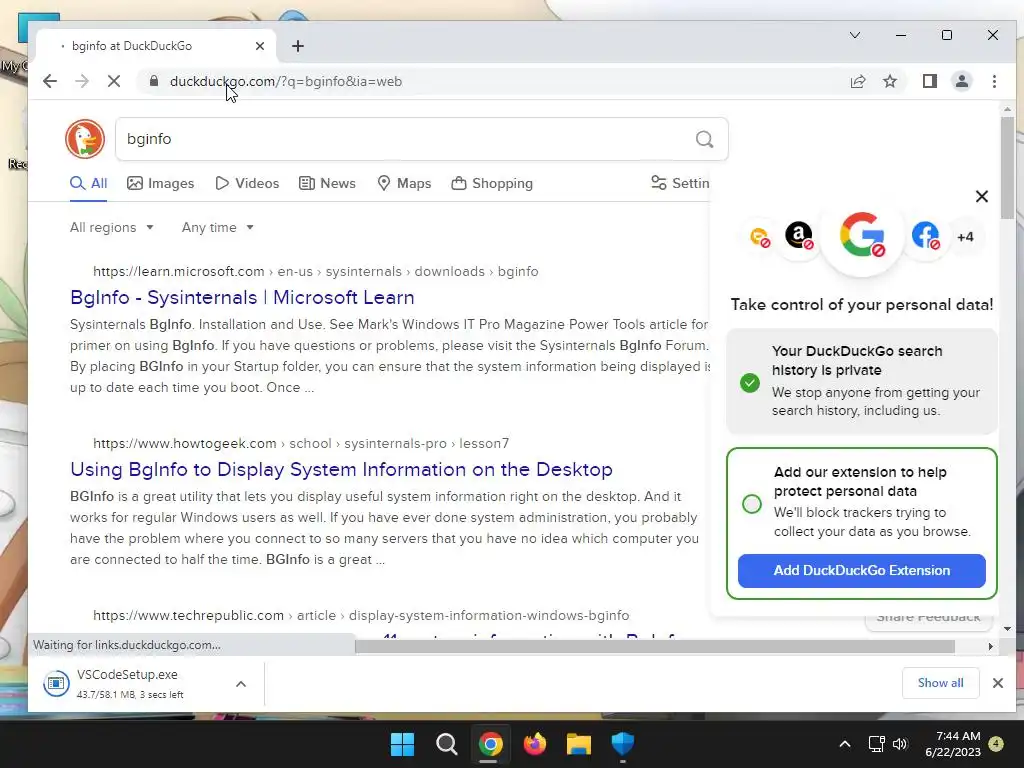The height and width of the screenshot is (768, 1024).
Task: Close the downloads bar
Action: pos(997,683)
